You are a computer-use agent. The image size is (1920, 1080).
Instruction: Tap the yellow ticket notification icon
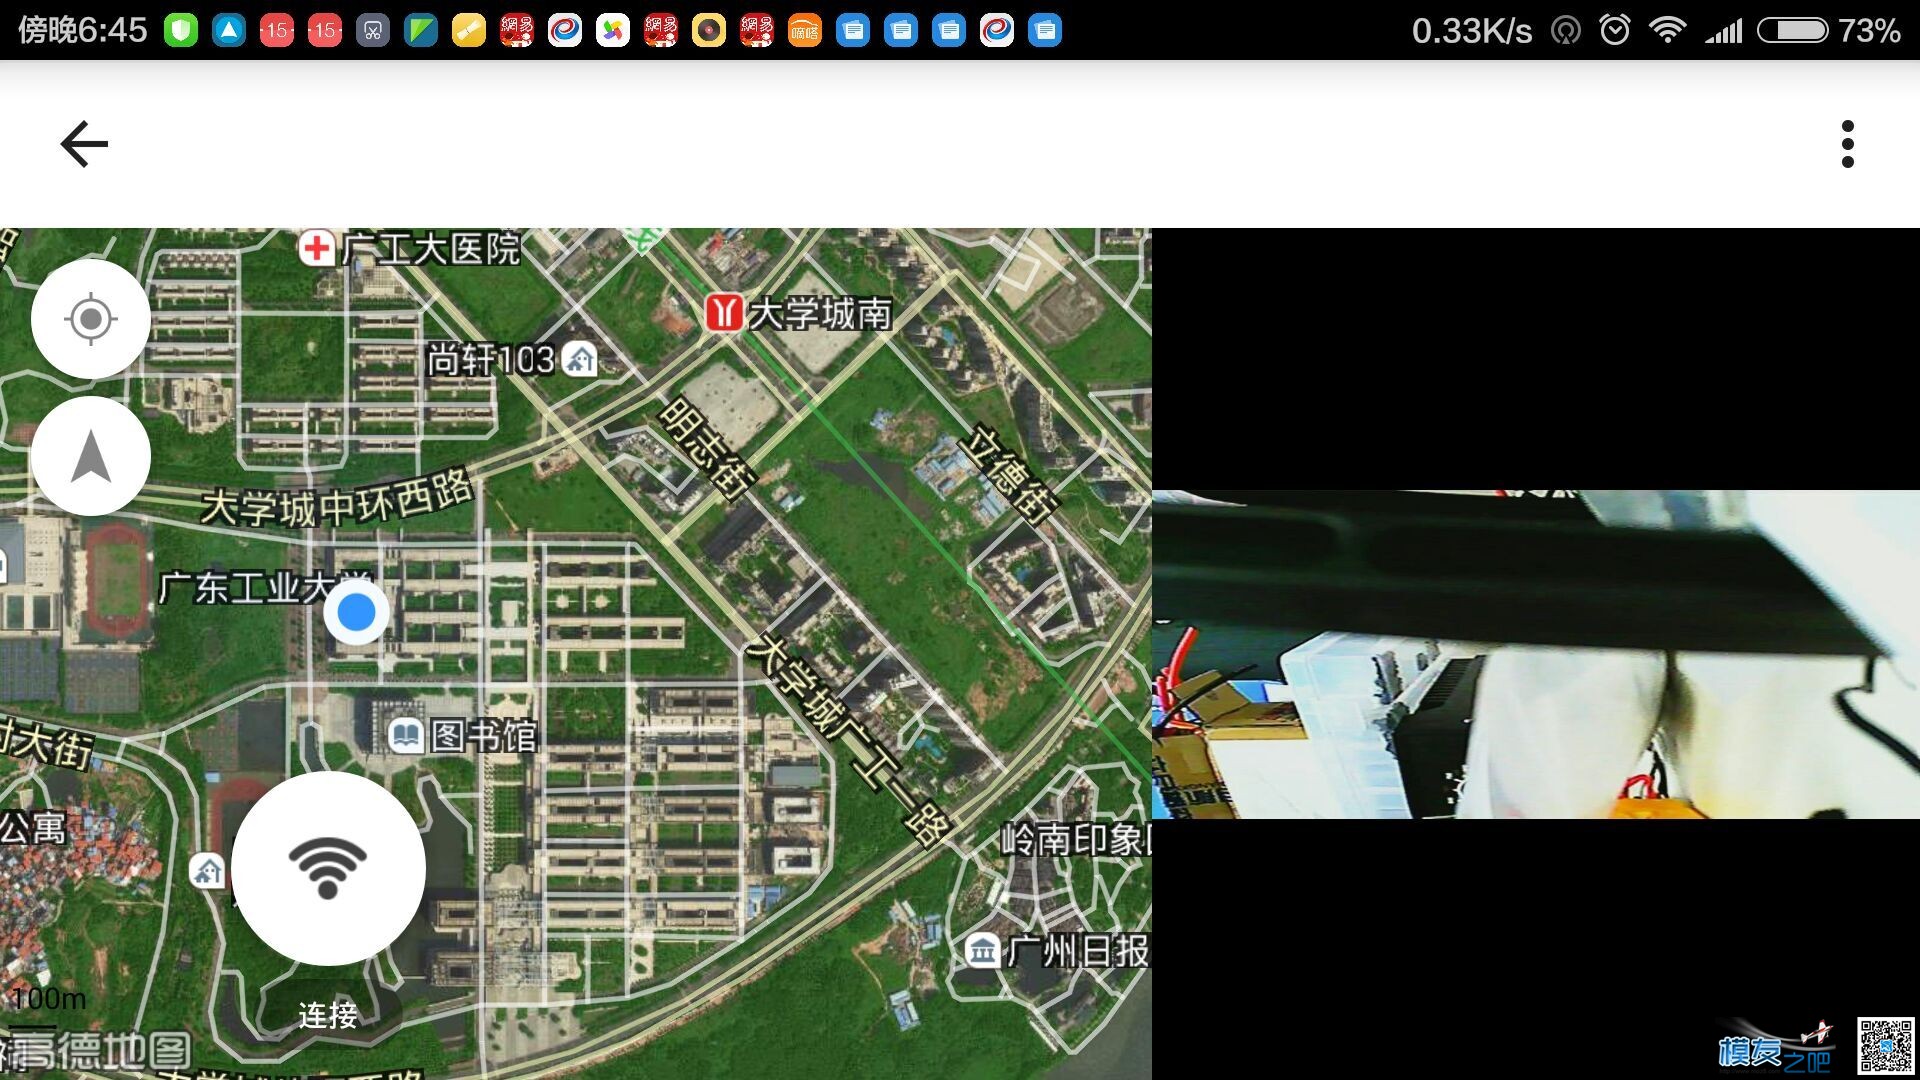[x=469, y=31]
